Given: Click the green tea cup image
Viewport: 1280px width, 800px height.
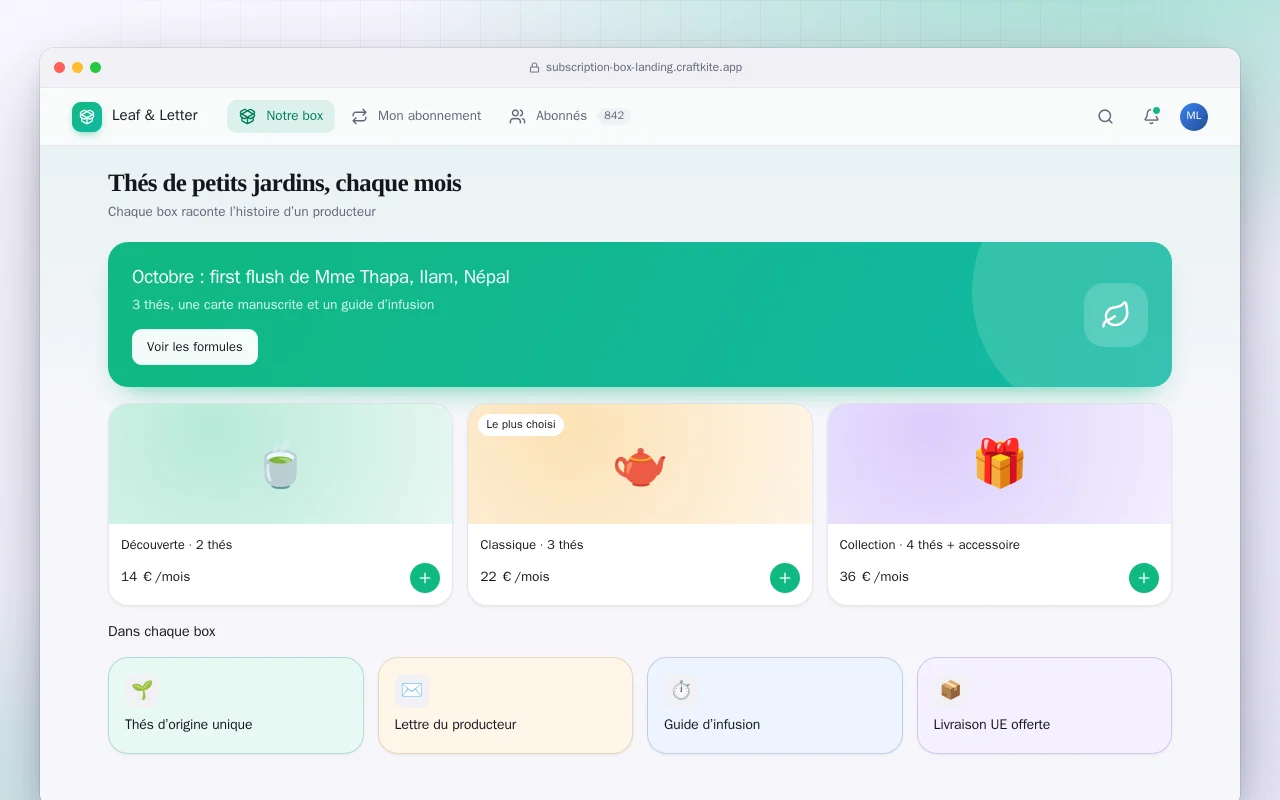Looking at the screenshot, I should tap(281, 466).
